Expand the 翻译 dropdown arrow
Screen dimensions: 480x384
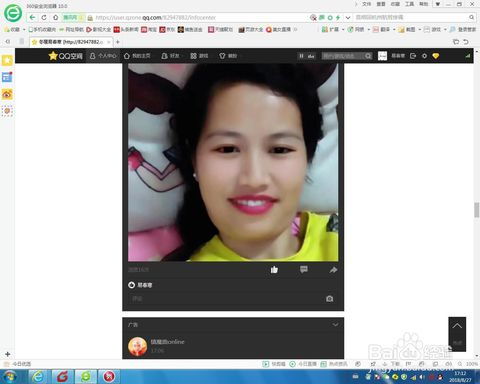click(394, 30)
